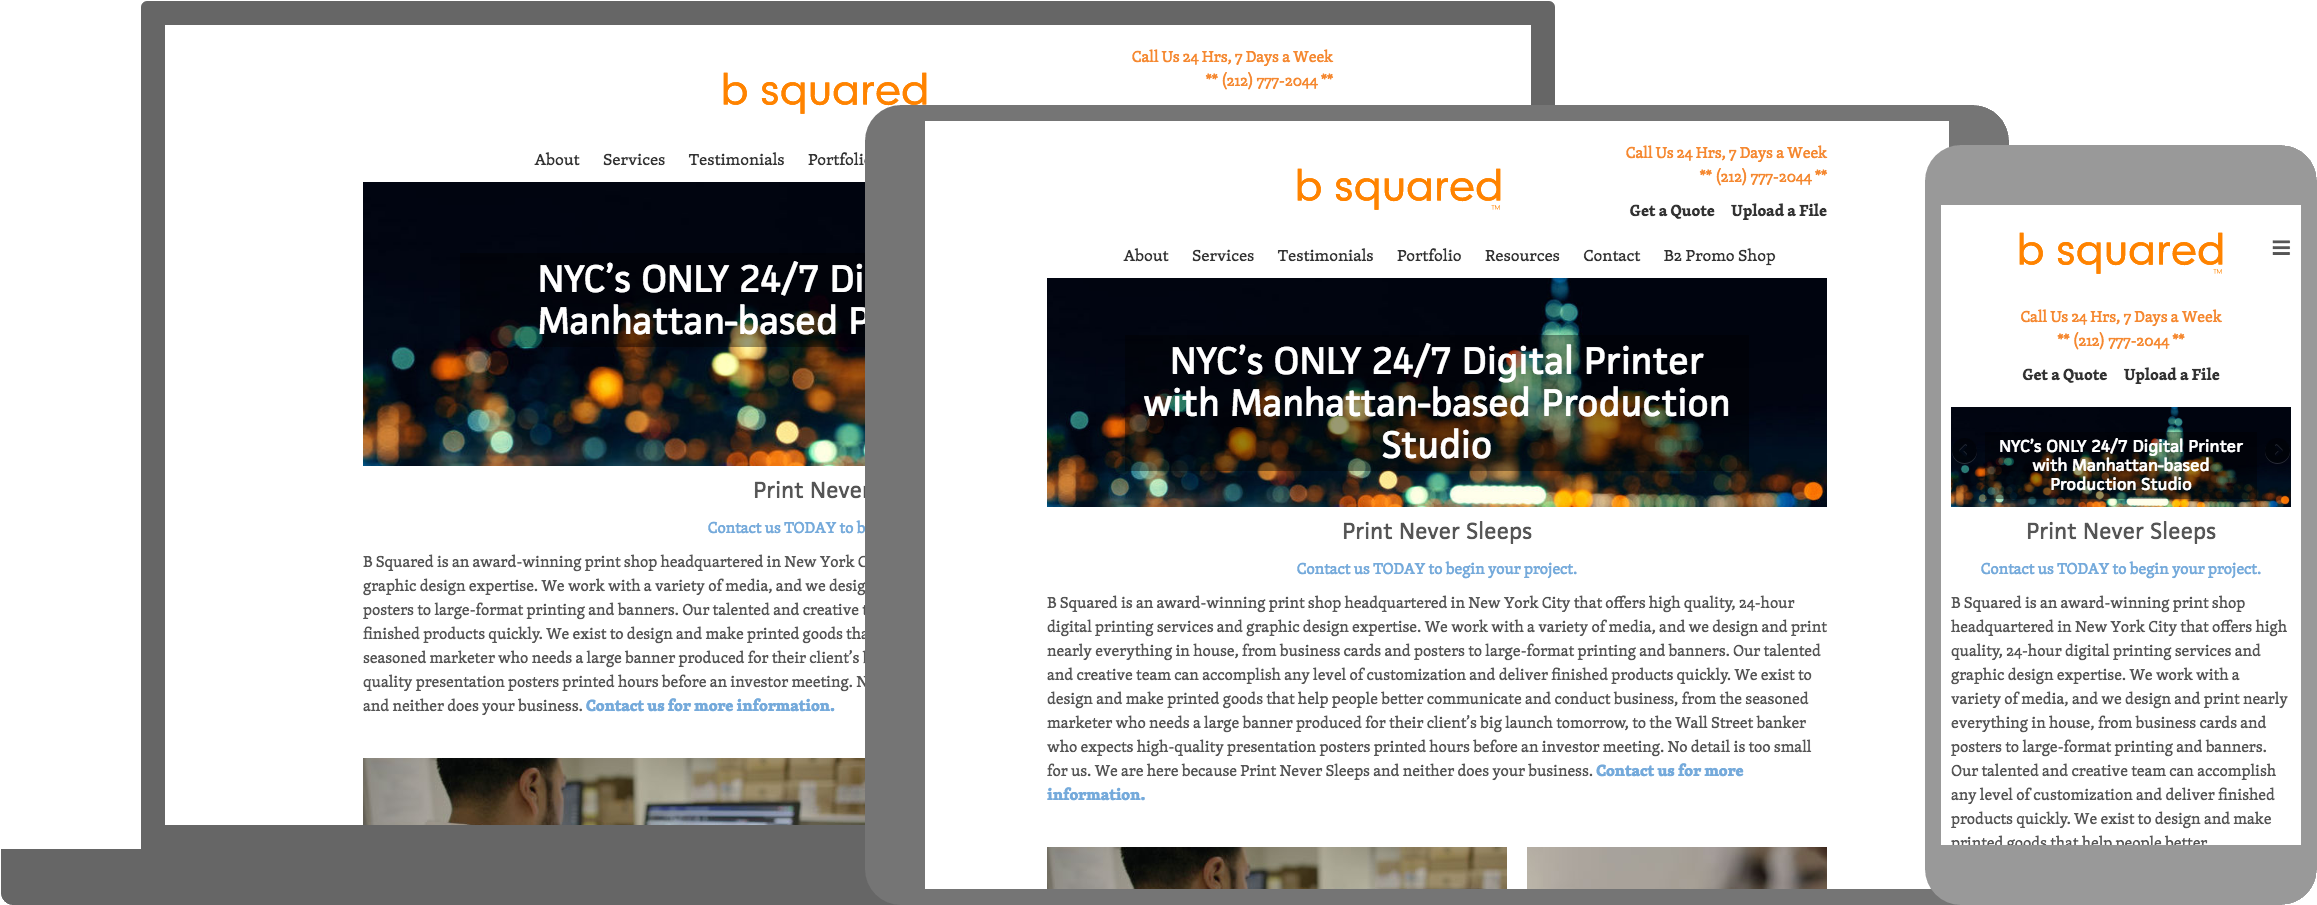The width and height of the screenshot is (2317, 905).
Task: Click 'Contact us for more information' on laptop
Action: [x=709, y=706]
